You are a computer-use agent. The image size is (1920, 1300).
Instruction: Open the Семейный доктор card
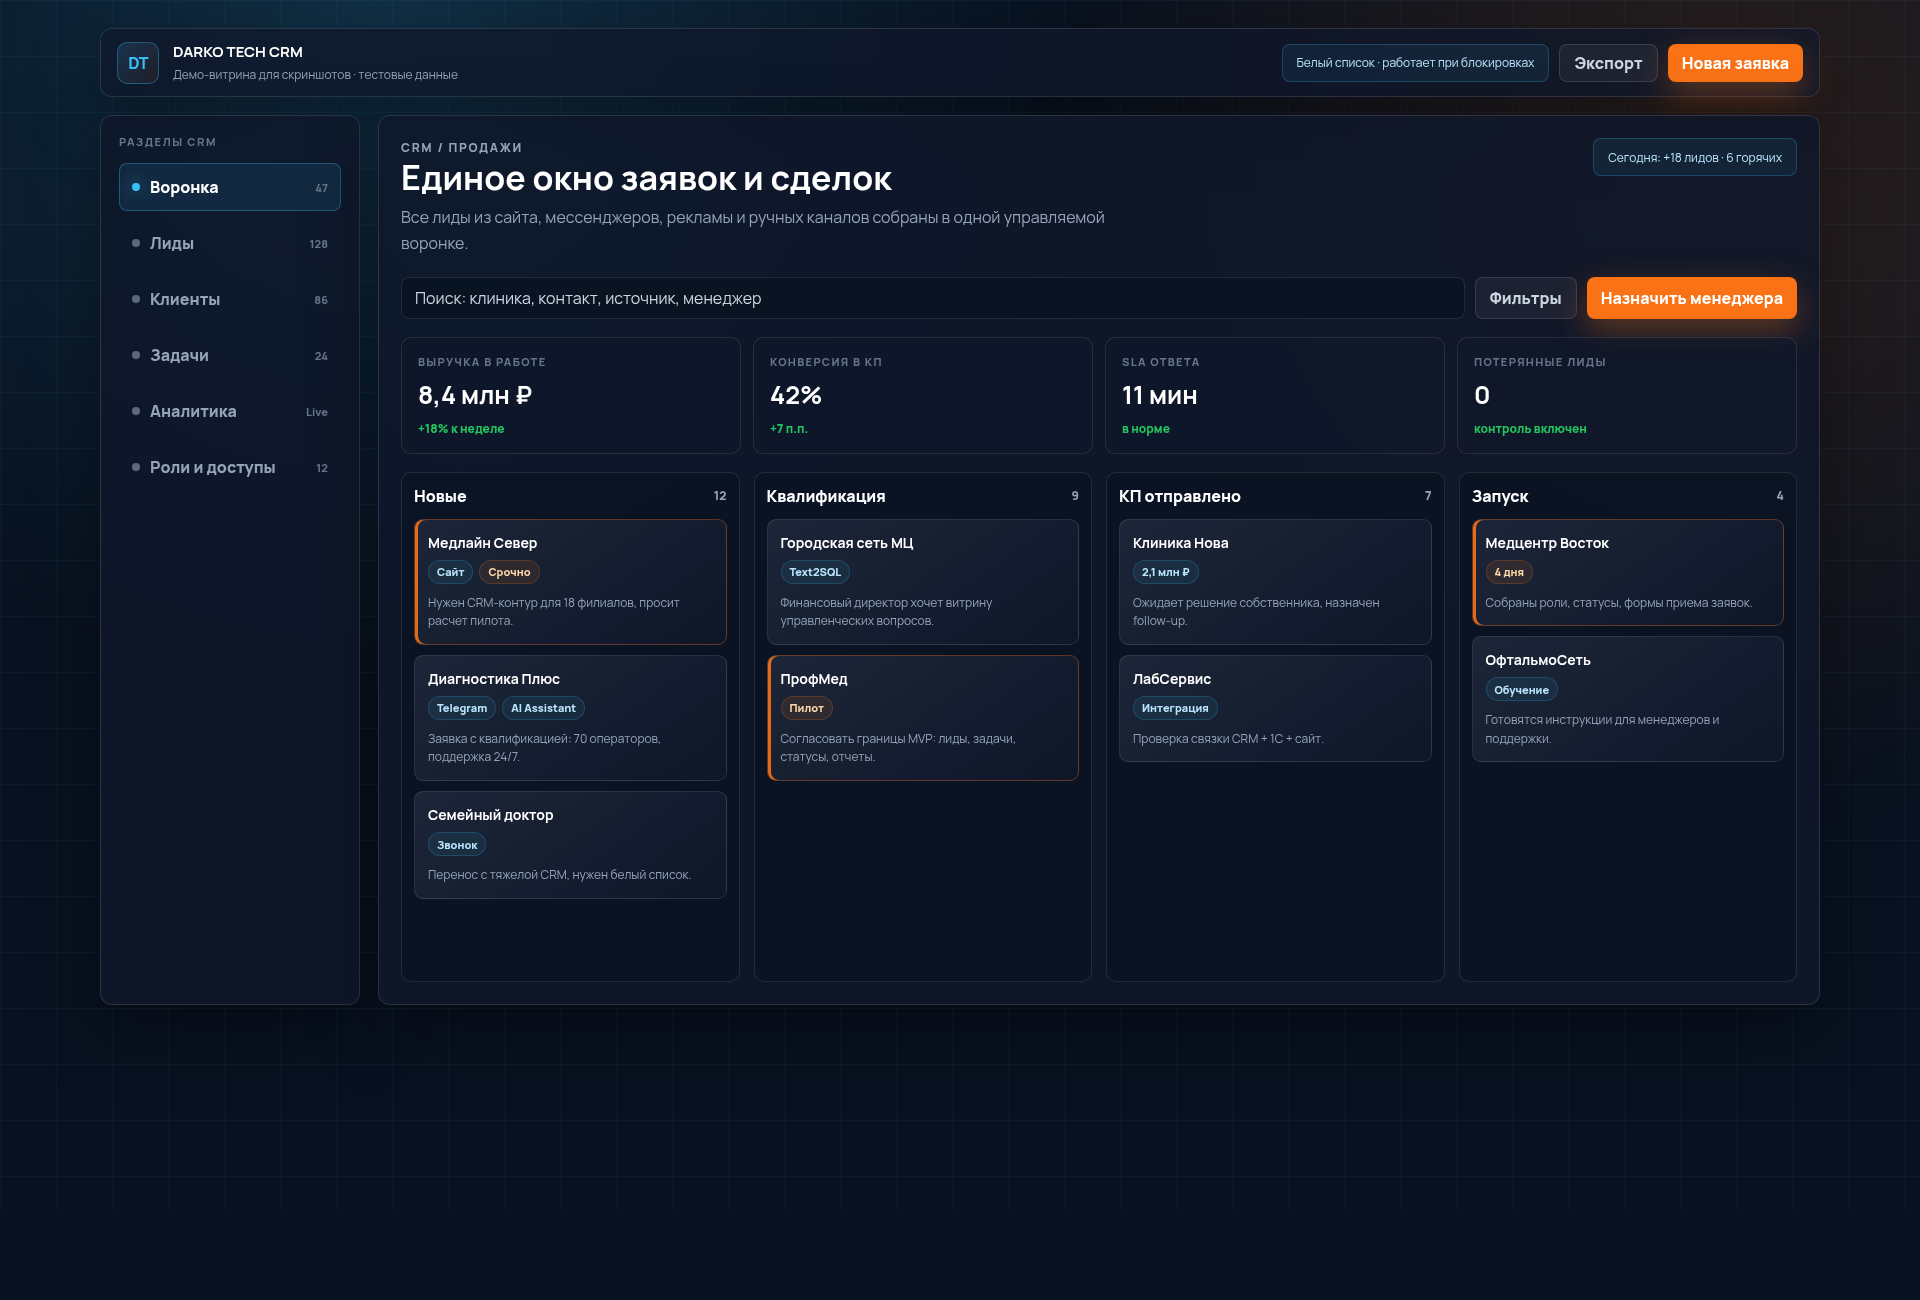570,845
